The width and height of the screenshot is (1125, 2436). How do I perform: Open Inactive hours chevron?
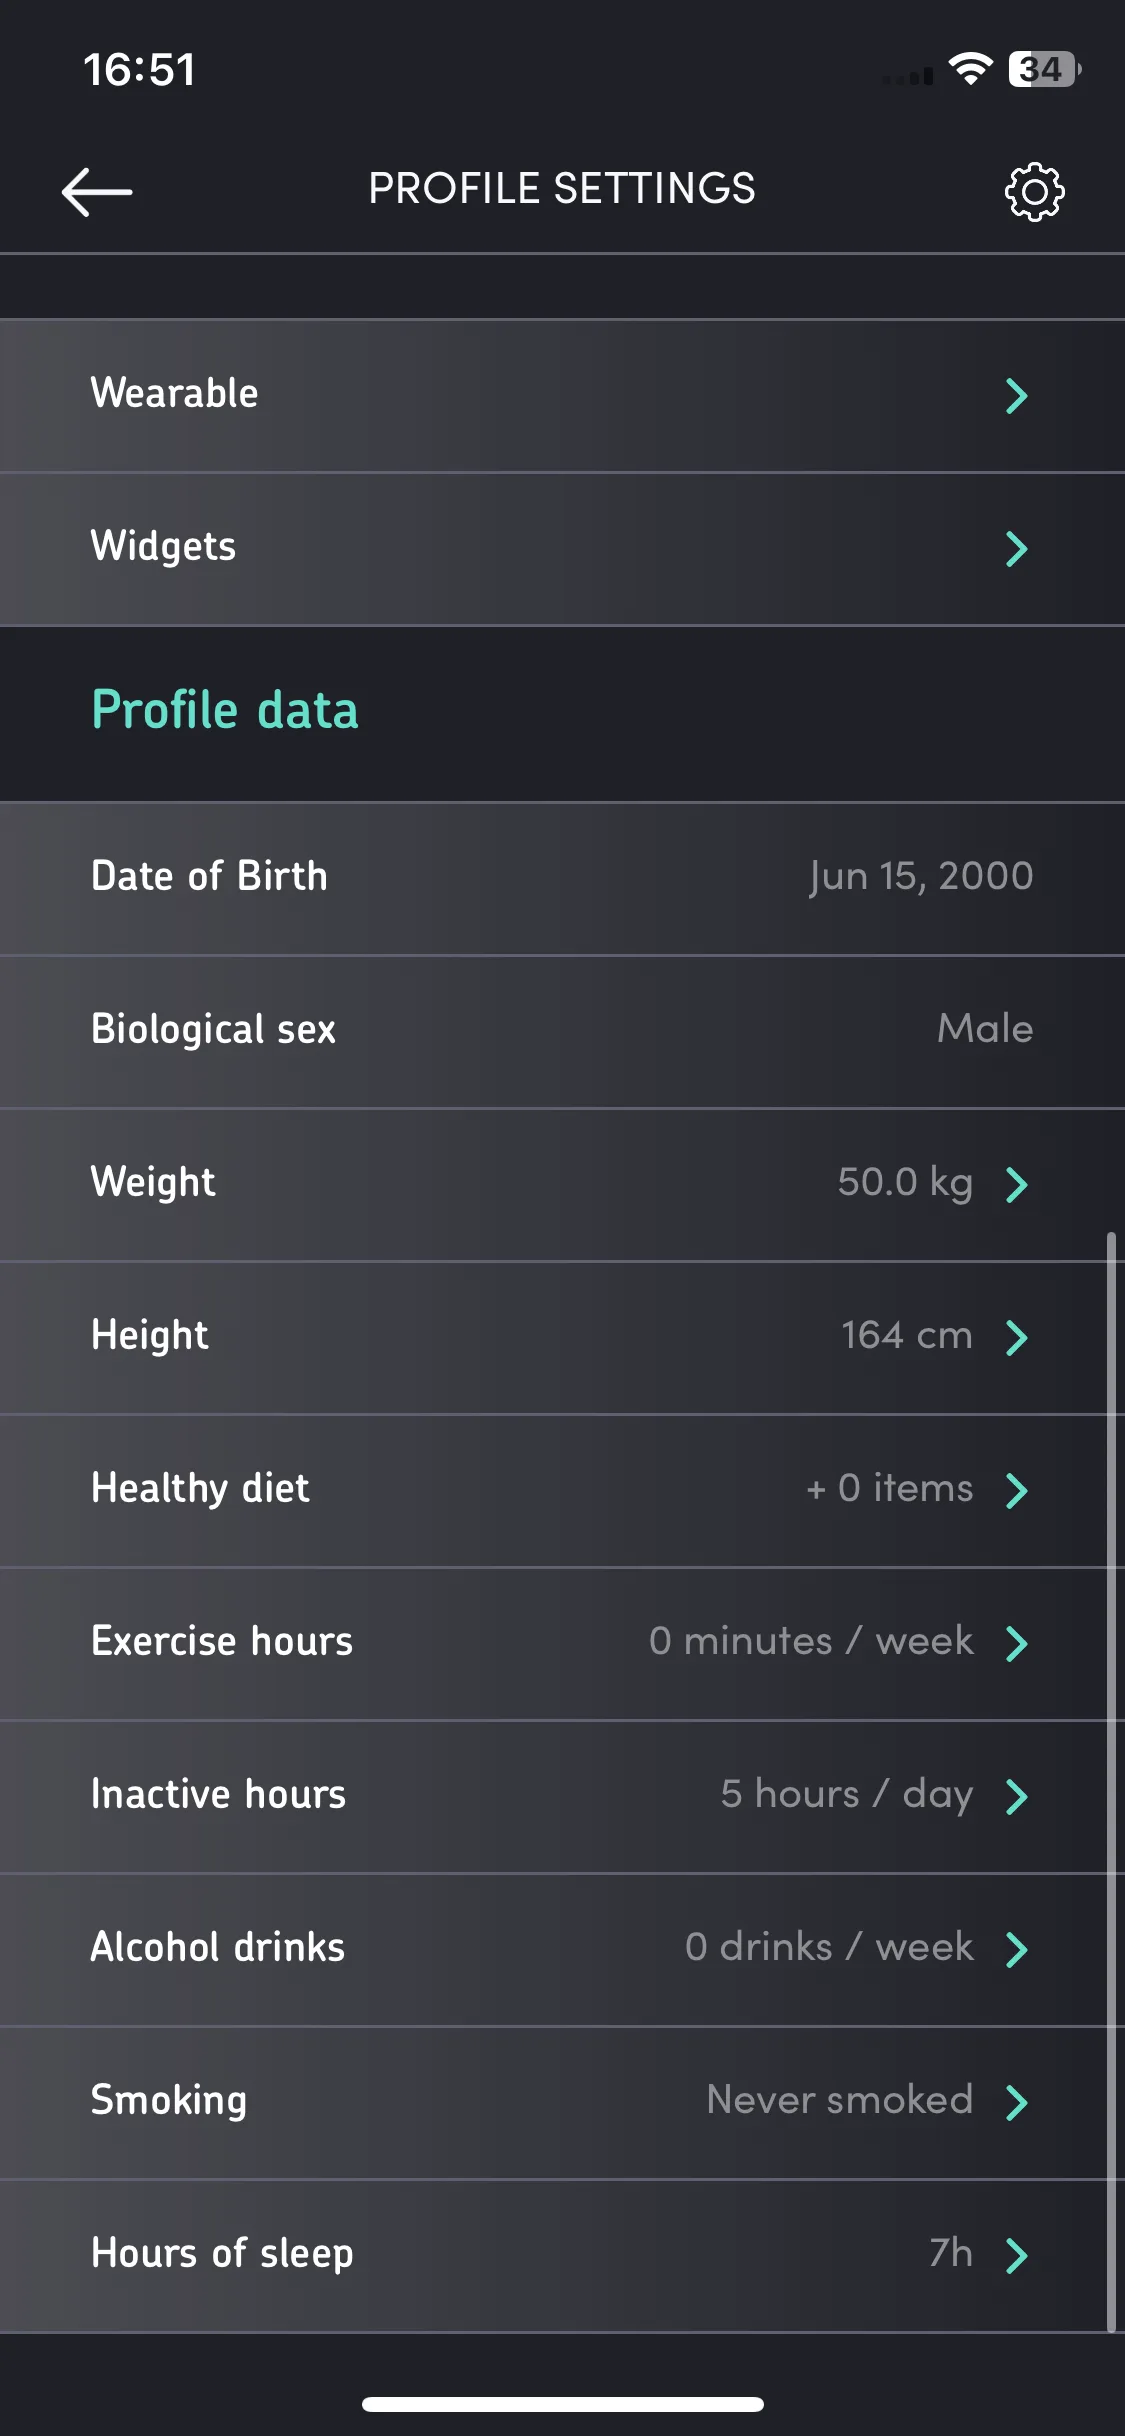pos(1016,1796)
